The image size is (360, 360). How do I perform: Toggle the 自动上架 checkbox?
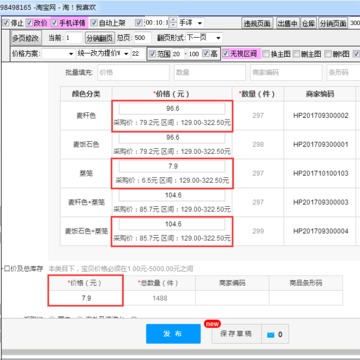(94, 23)
